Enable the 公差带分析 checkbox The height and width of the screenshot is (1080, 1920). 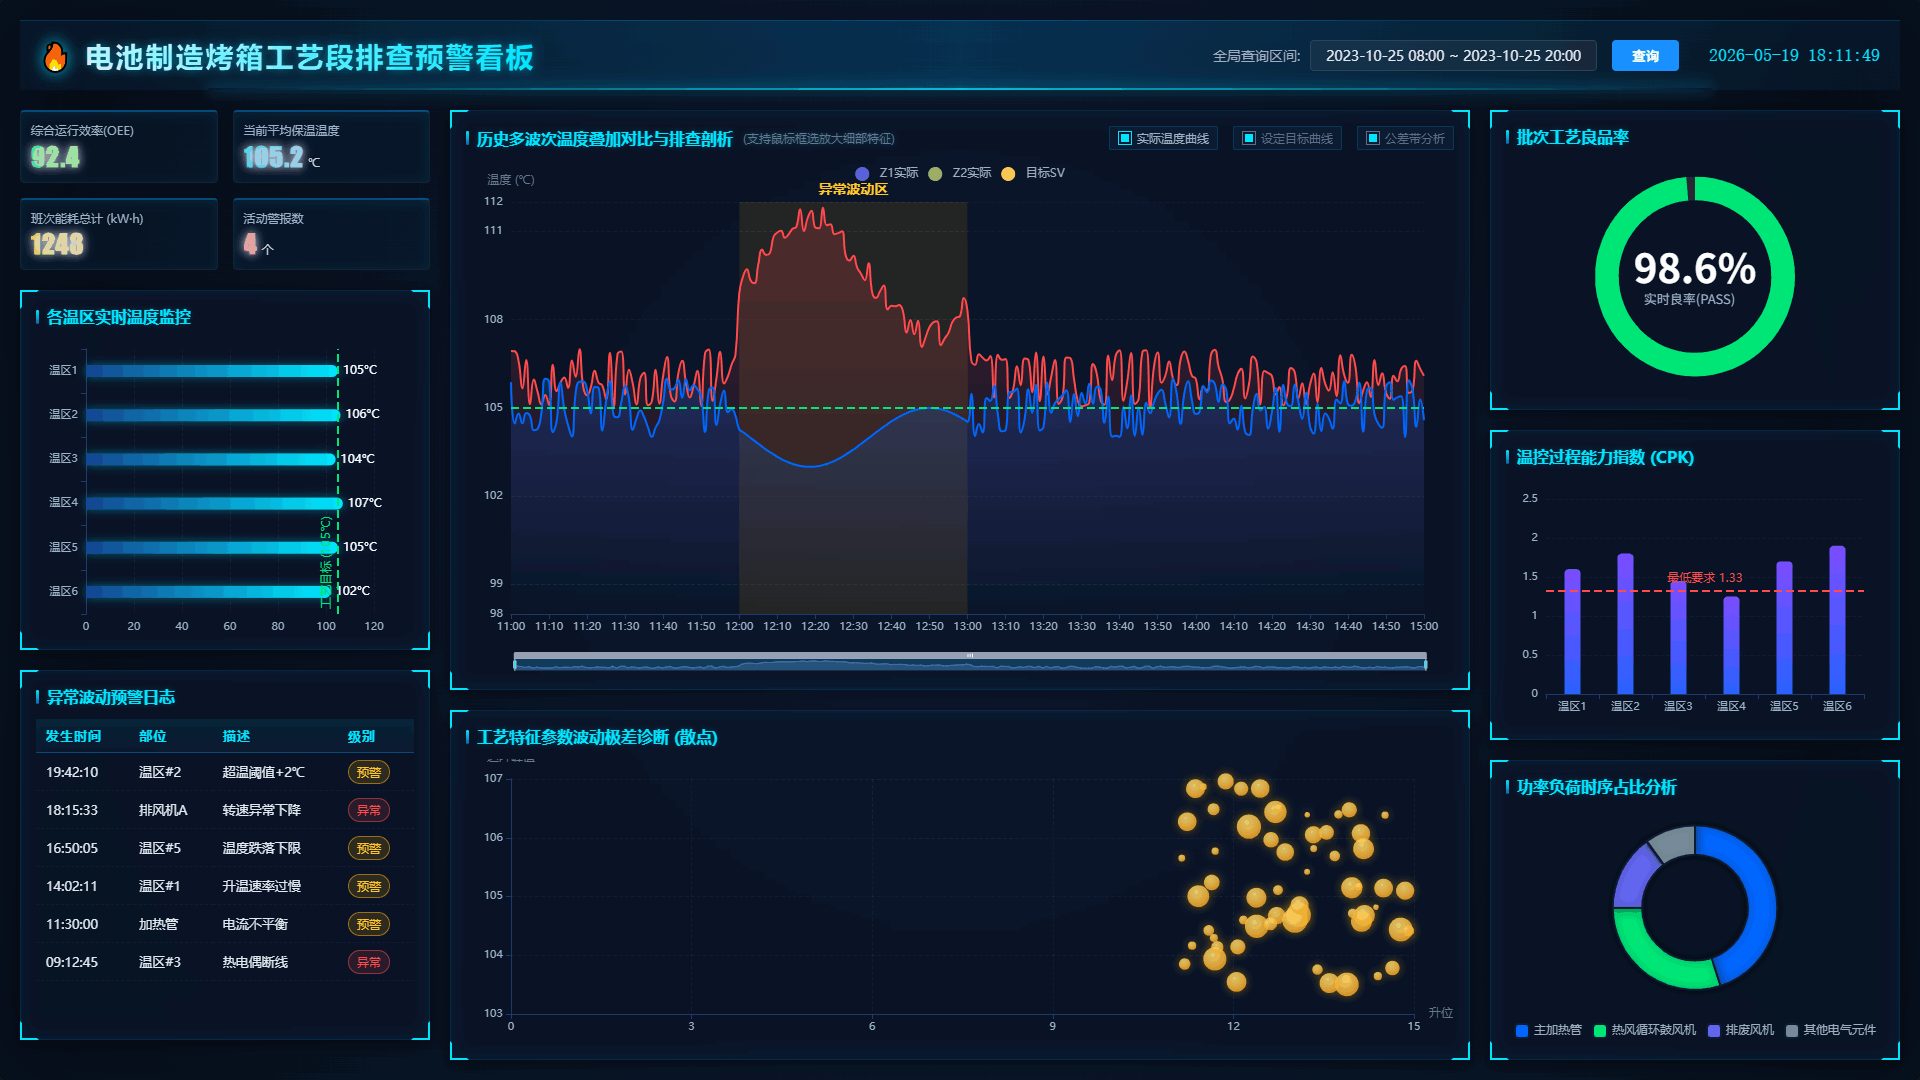1373,138
